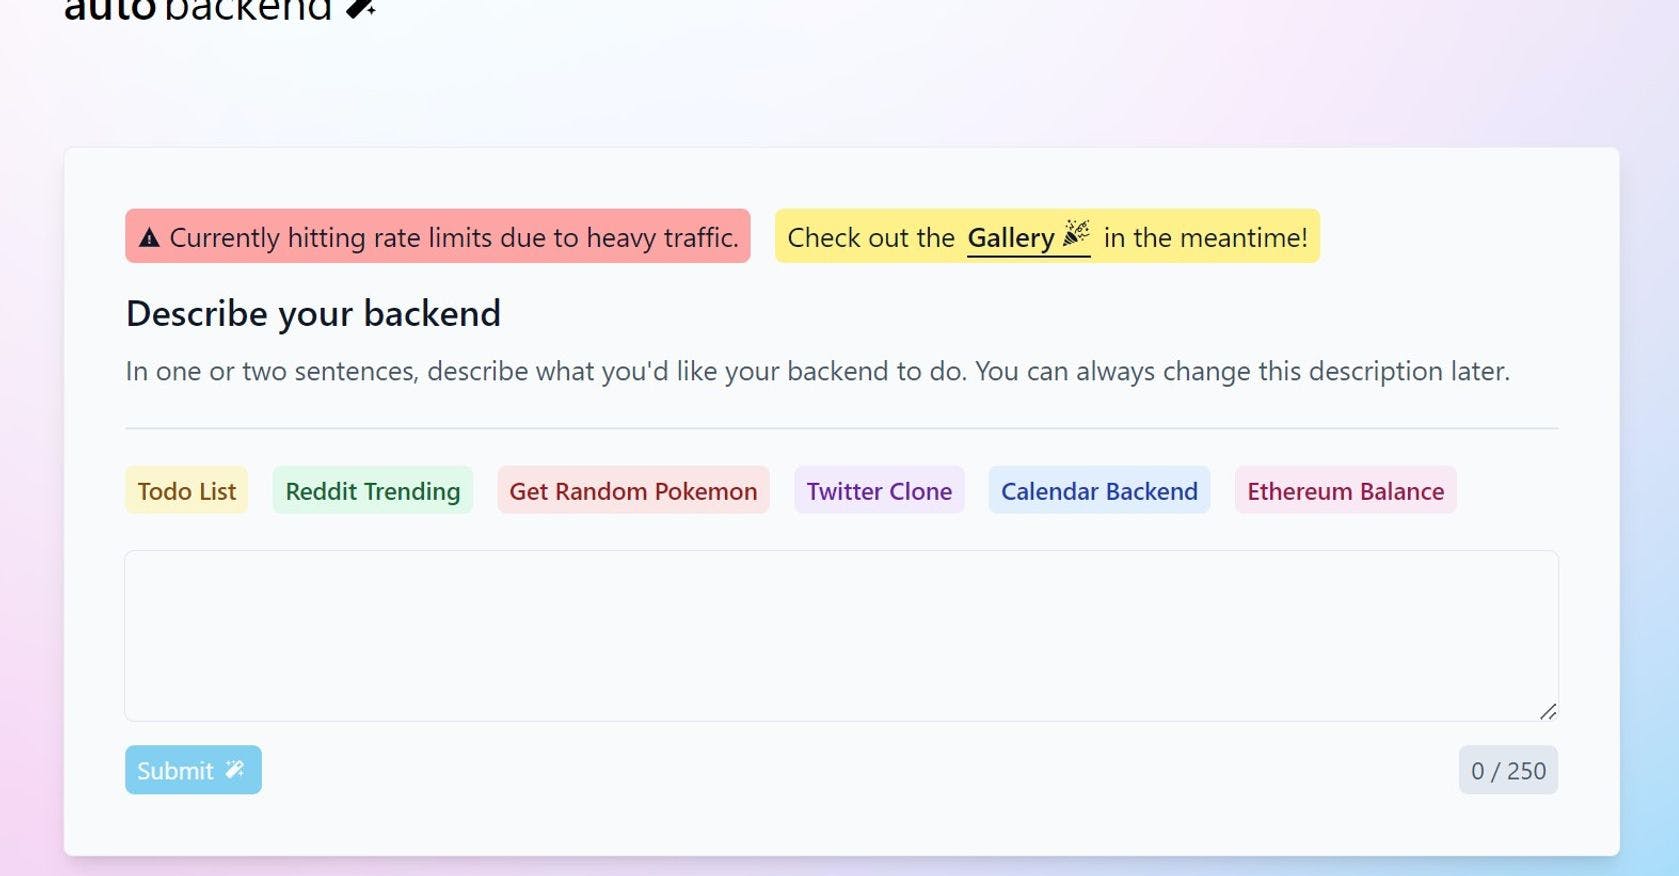Focus the backend description text area
The height and width of the screenshot is (876, 1679).
(x=840, y=635)
